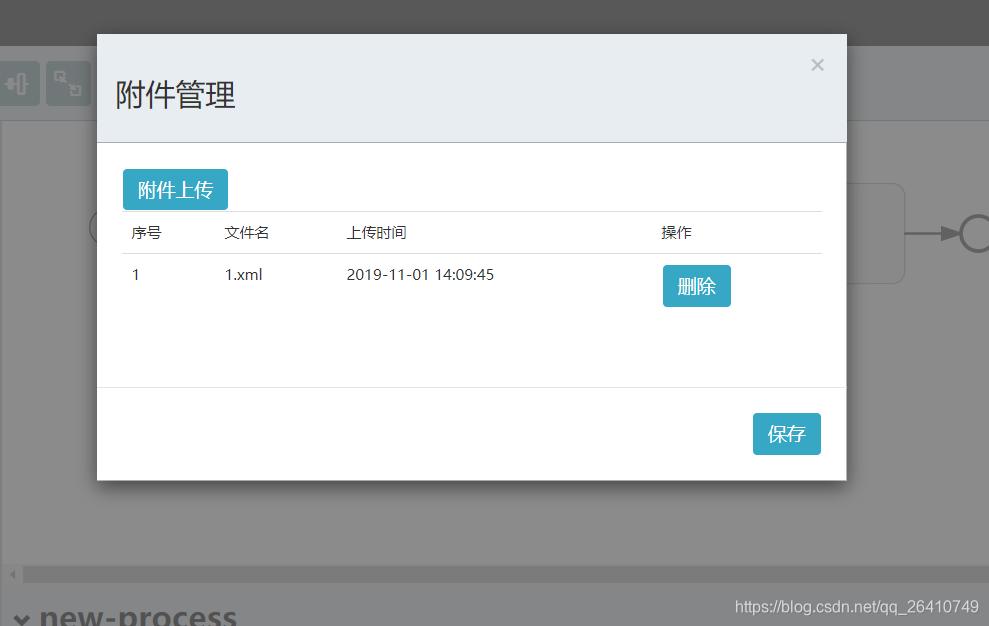The height and width of the screenshot is (626, 989).
Task: Select the 1.xml file name cell
Action: click(243, 275)
